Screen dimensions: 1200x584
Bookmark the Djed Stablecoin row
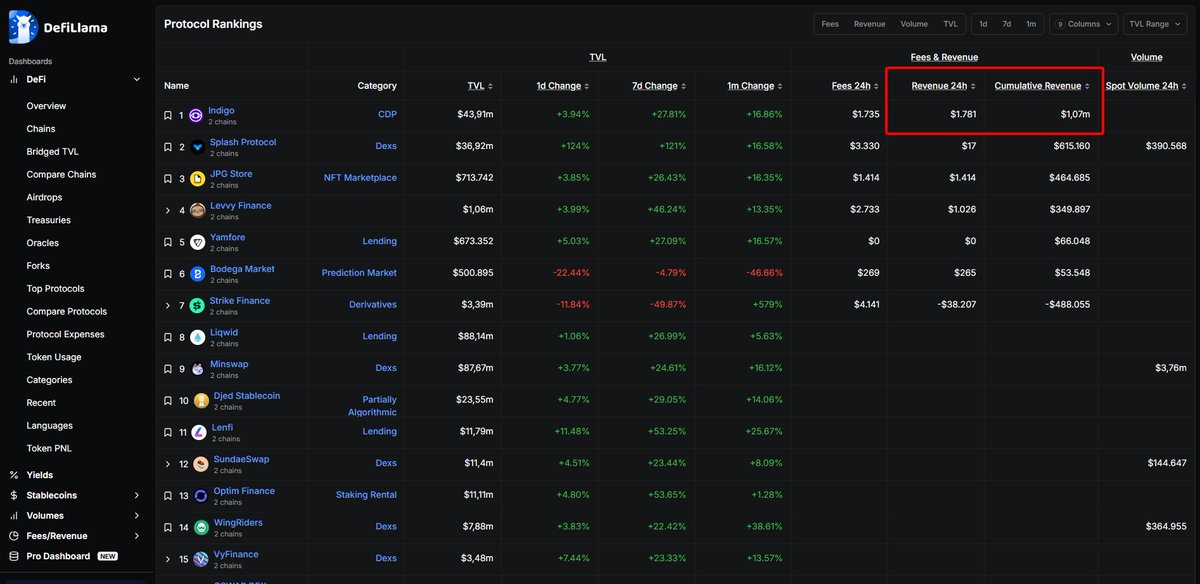pyautogui.click(x=168, y=401)
